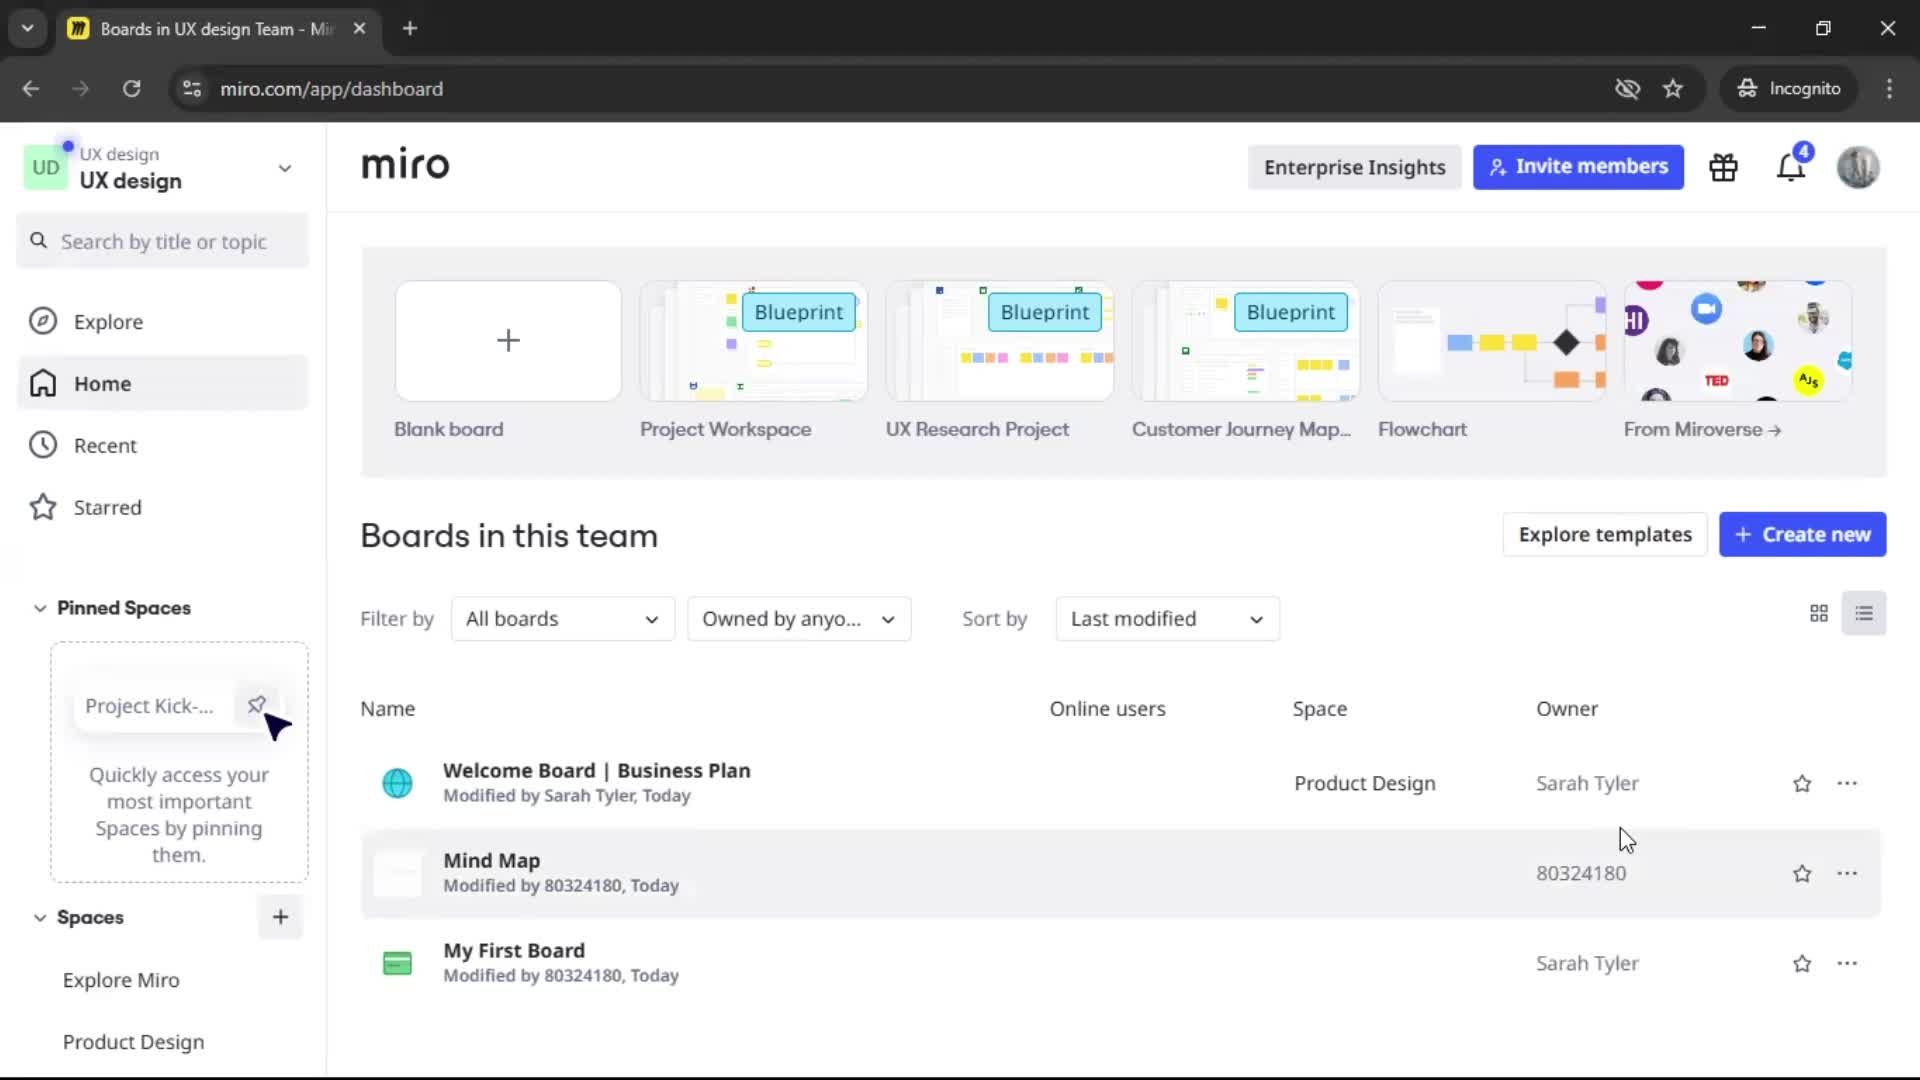Click the UD team avatar
The height and width of the screenshot is (1080, 1920).
[x=46, y=168]
